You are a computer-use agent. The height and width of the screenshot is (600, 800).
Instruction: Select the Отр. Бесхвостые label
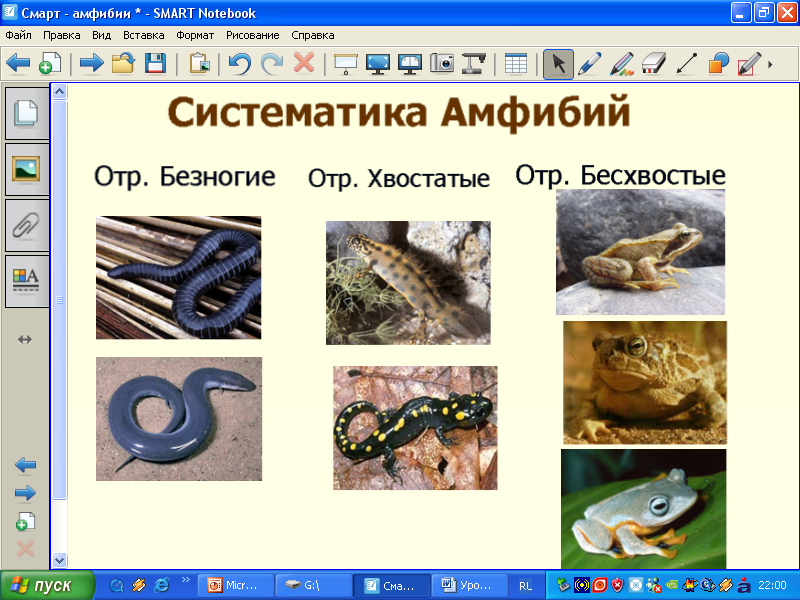point(620,175)
